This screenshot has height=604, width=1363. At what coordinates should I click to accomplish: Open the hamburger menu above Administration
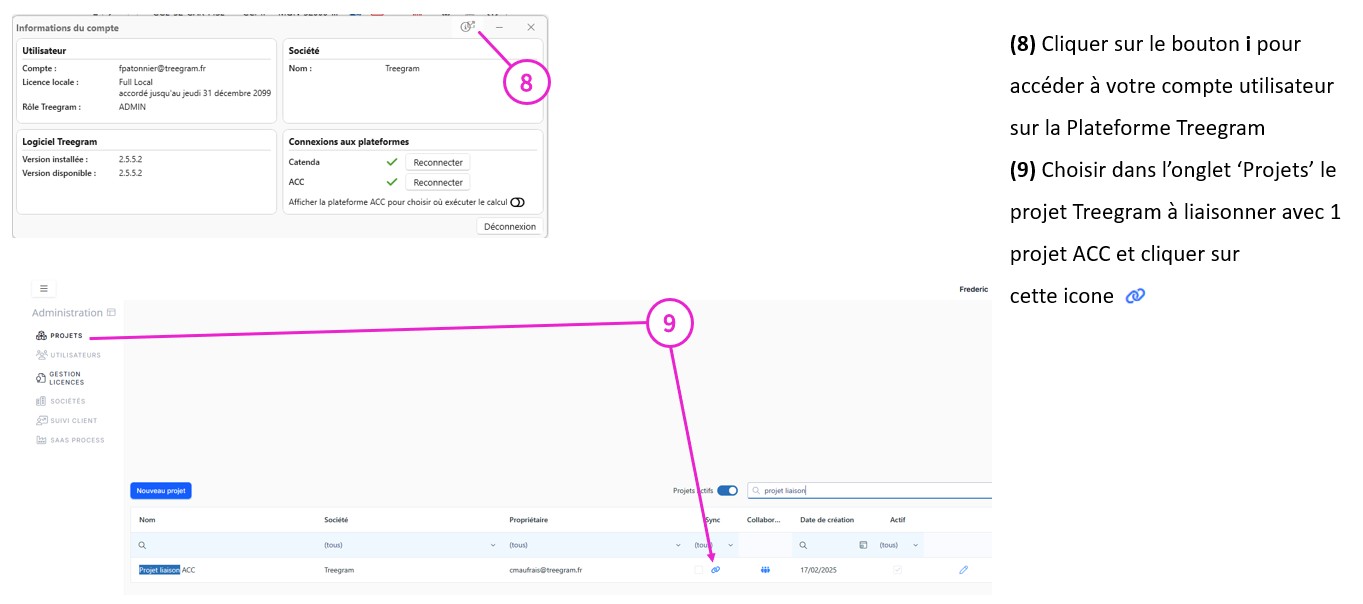pos(44,288)
